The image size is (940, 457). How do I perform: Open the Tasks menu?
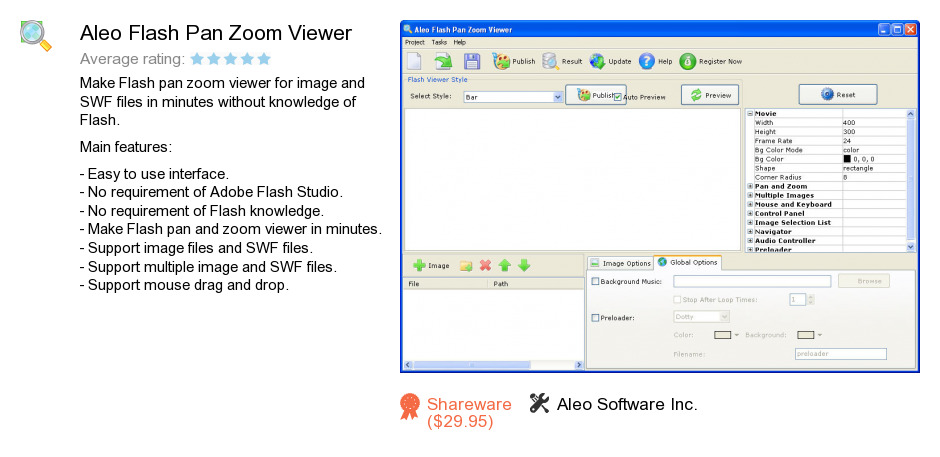439,43
